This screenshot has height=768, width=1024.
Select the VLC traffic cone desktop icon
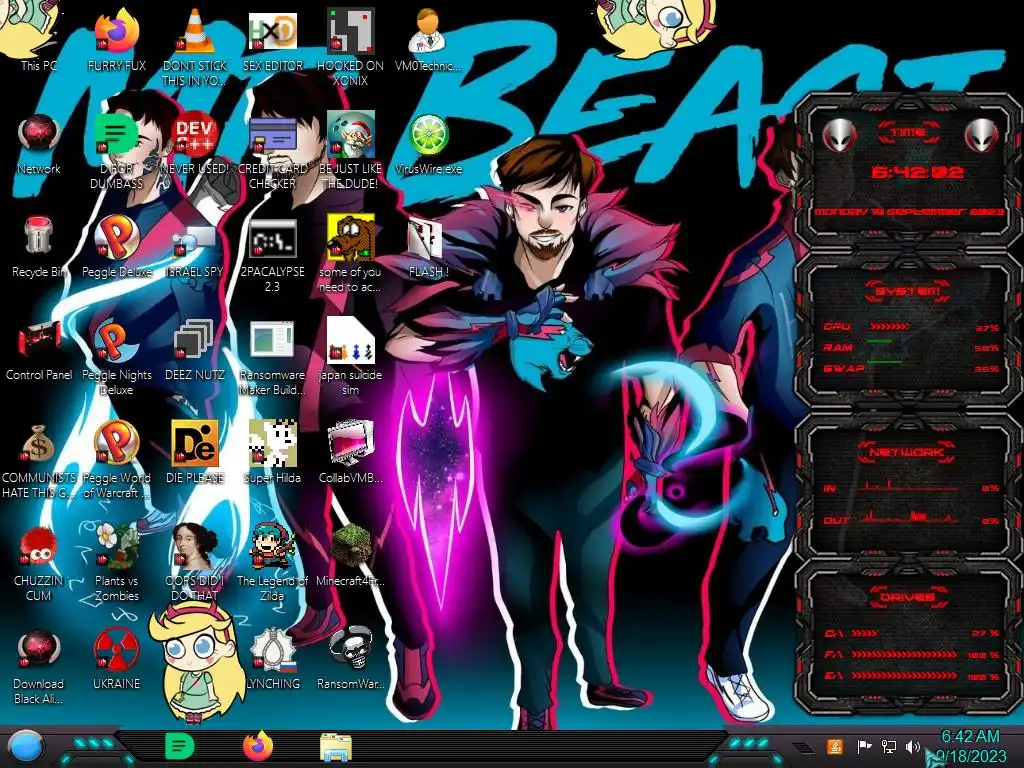(195, 31)
